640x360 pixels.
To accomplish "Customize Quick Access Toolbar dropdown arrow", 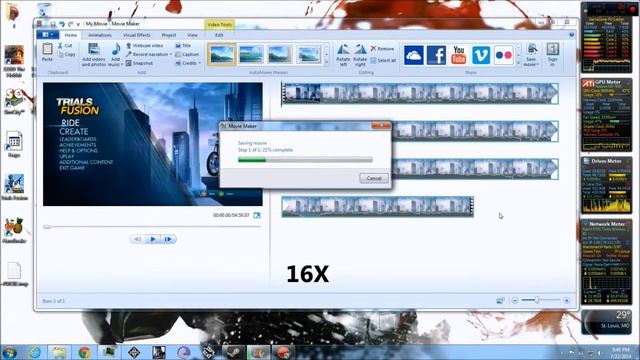I will [78, 25].
